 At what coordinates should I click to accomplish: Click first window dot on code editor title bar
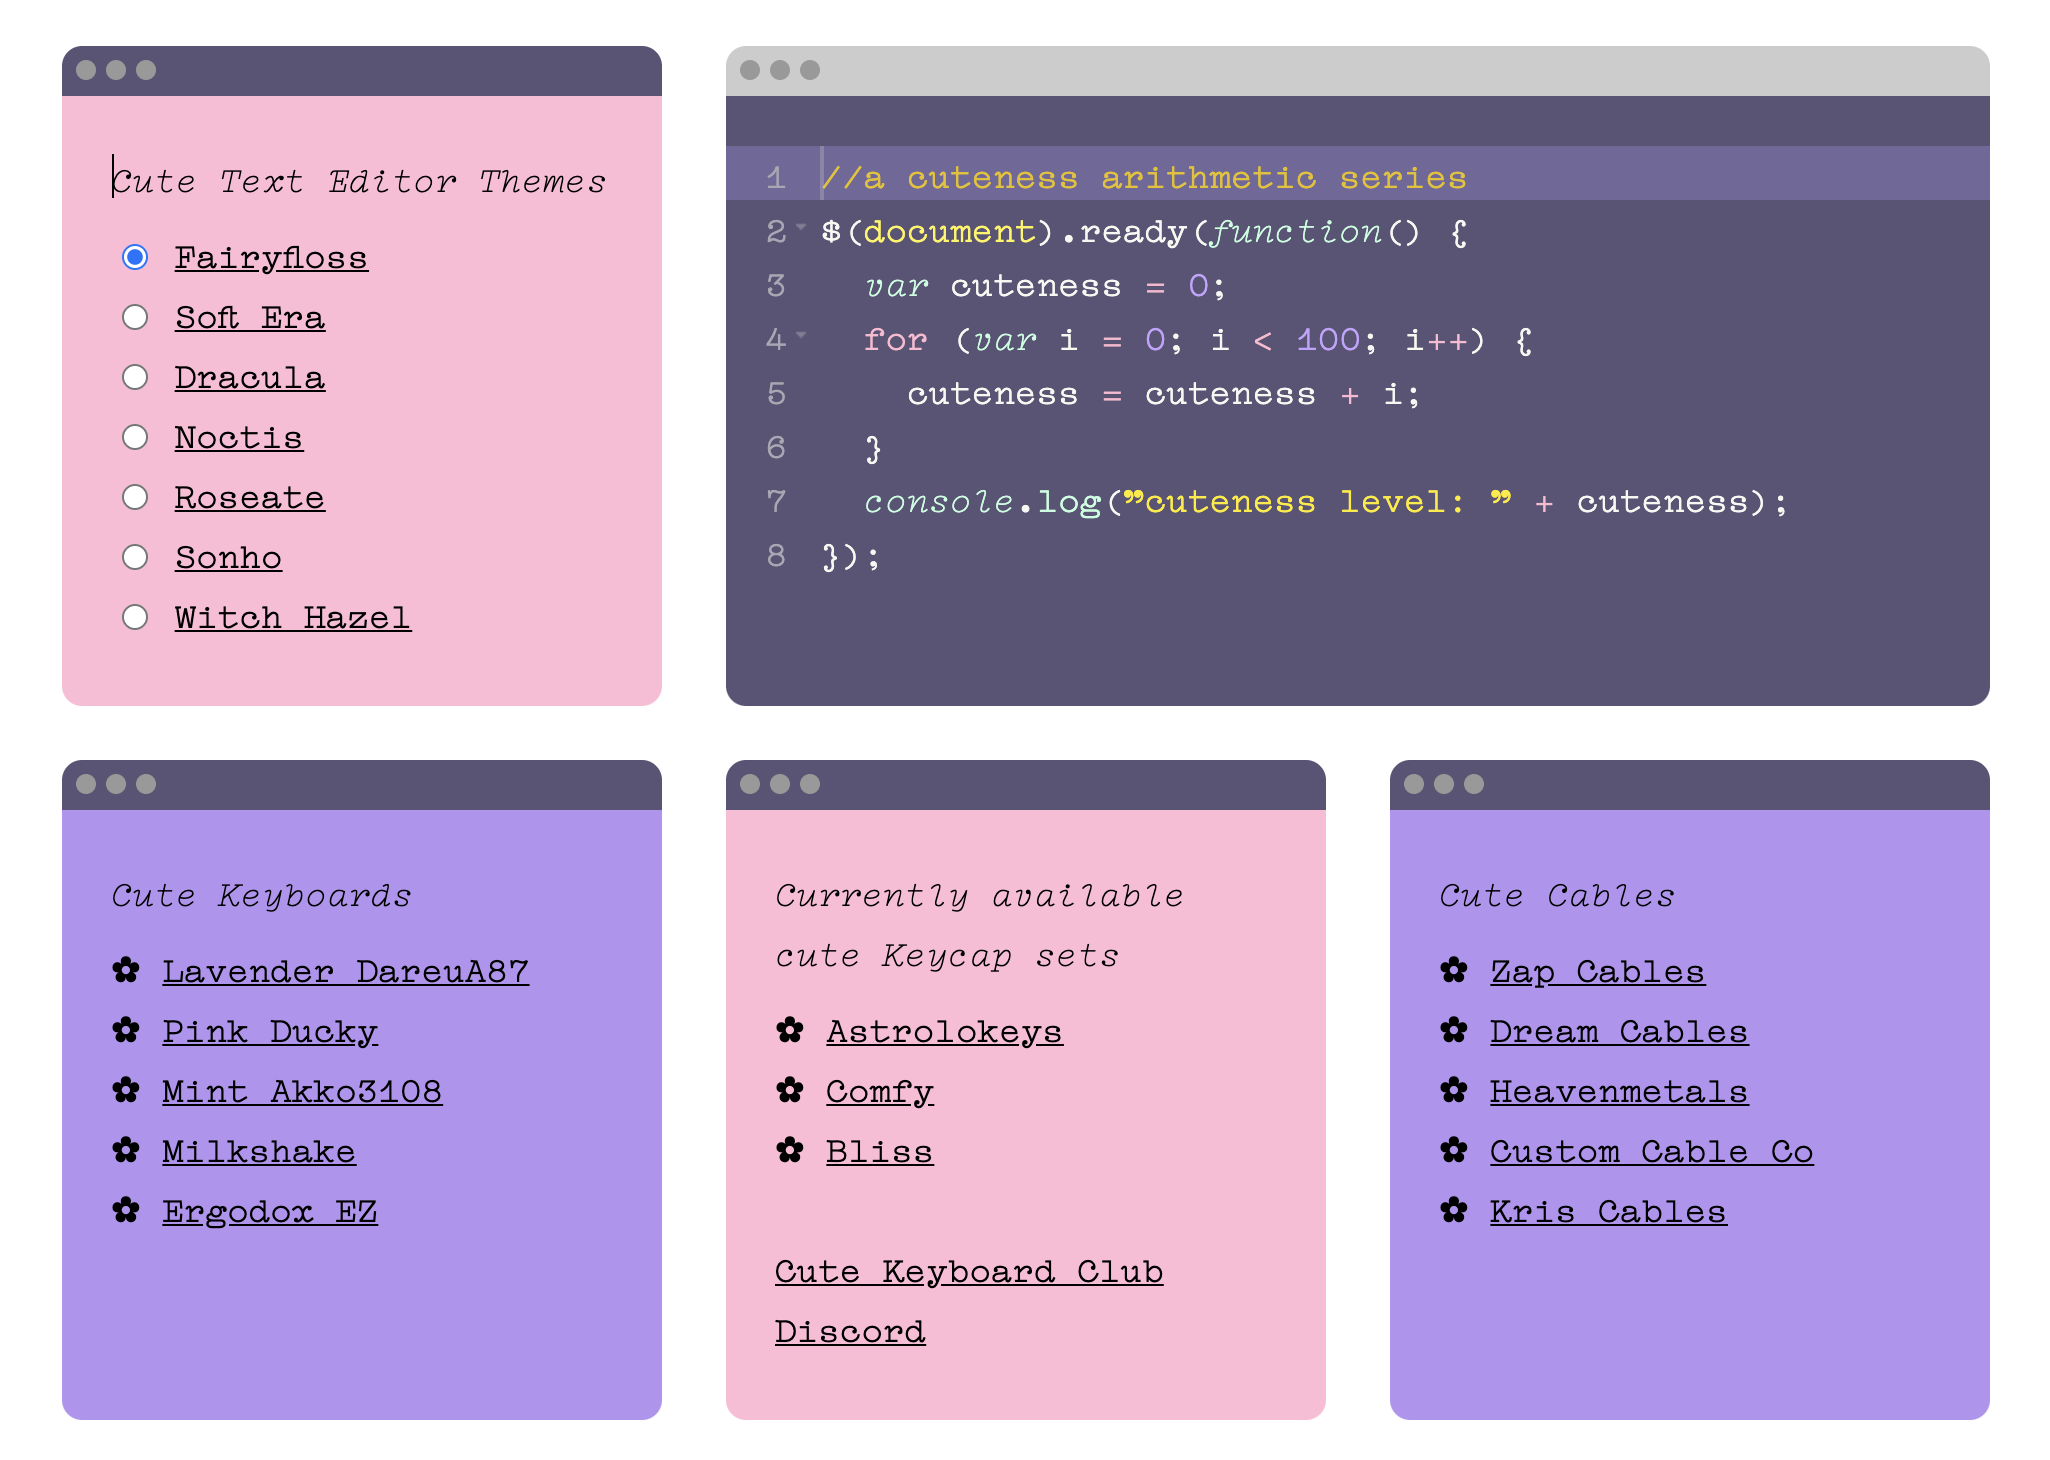[x=750, y=70]
